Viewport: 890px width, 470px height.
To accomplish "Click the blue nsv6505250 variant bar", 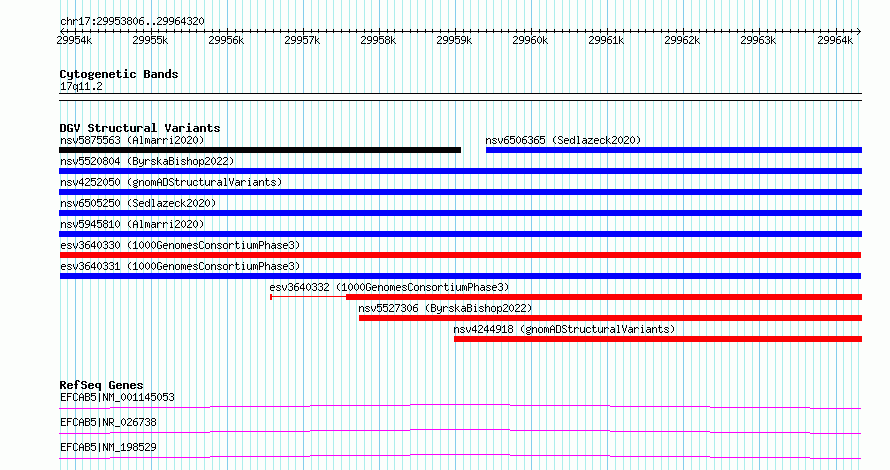I will point(460,213).
